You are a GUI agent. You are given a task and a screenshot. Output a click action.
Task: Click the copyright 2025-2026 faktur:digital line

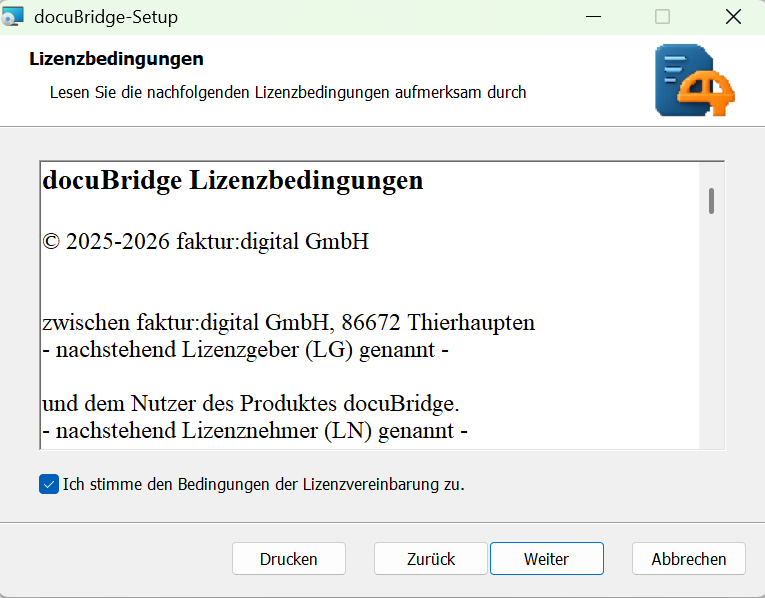(206, 241)
